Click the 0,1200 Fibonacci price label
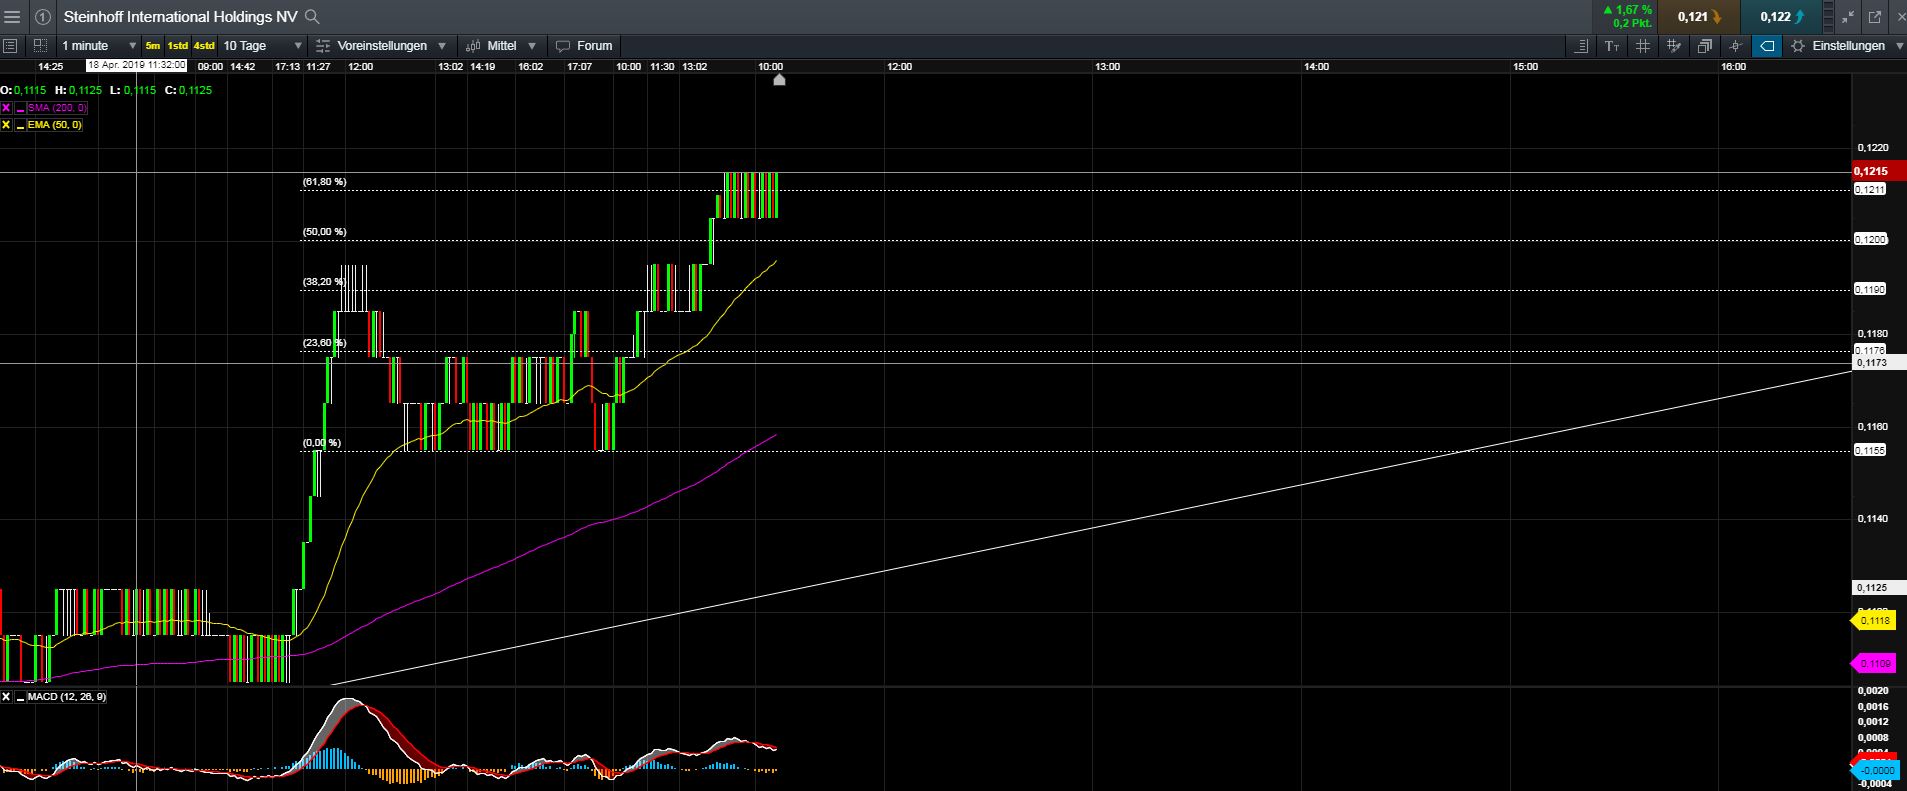 [x=1870, y=240]
